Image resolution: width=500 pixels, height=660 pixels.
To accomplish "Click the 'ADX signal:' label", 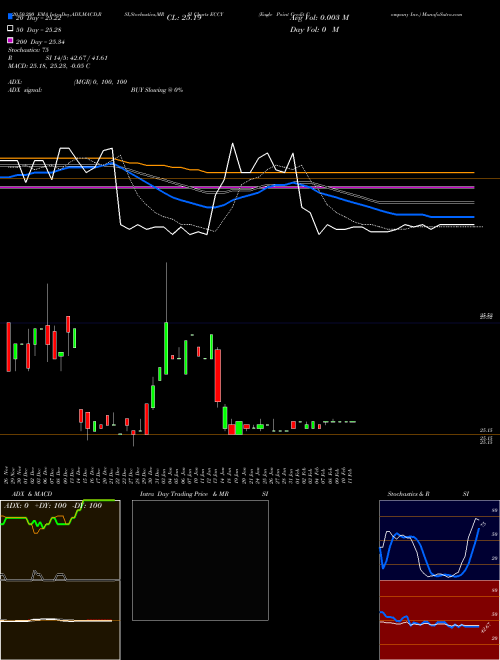I will click(x=25, y=90).
